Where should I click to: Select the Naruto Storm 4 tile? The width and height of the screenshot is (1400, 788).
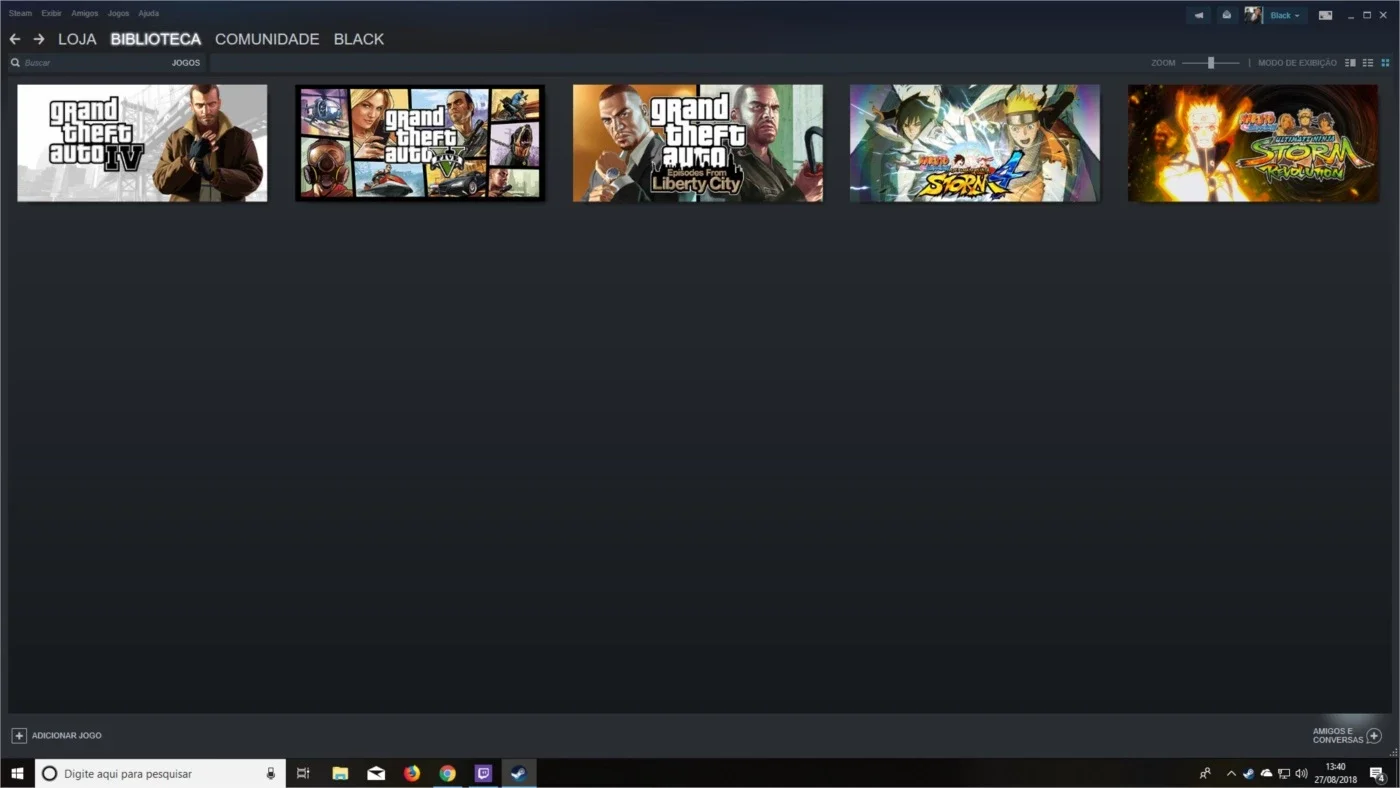pyautogui.click(x=975, y=143)
